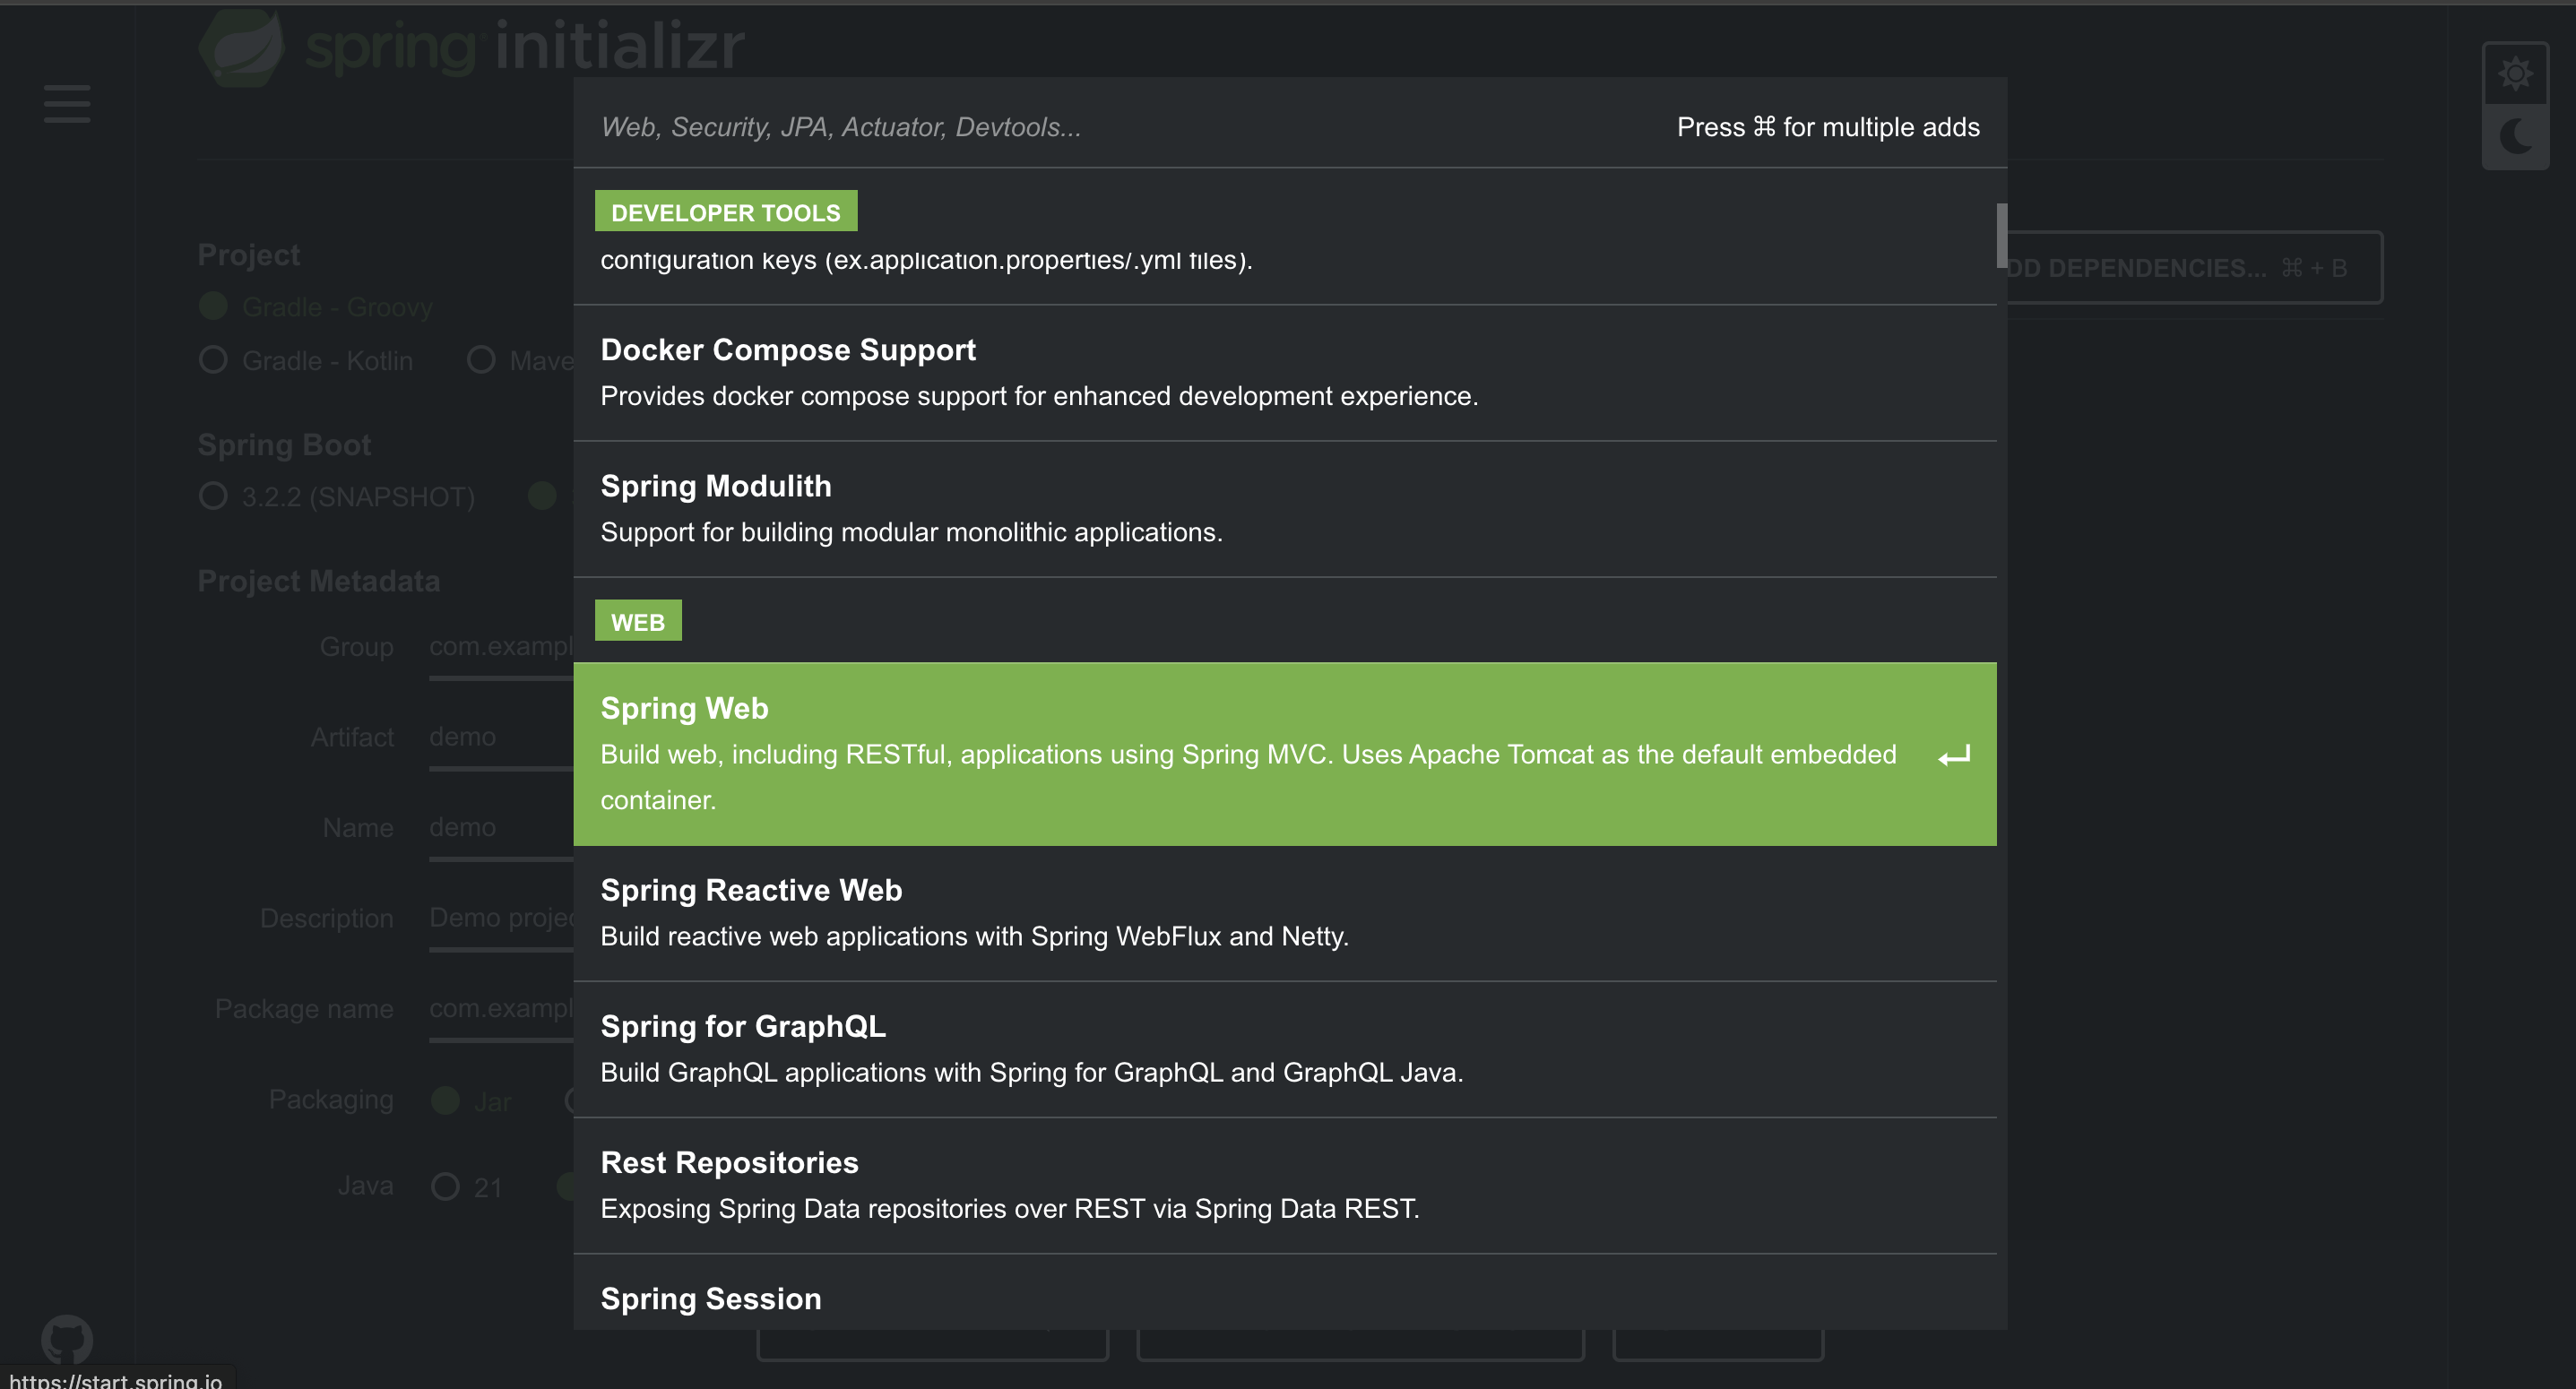Click the return arrow on Spring Web row

(x=1954, y=755)
